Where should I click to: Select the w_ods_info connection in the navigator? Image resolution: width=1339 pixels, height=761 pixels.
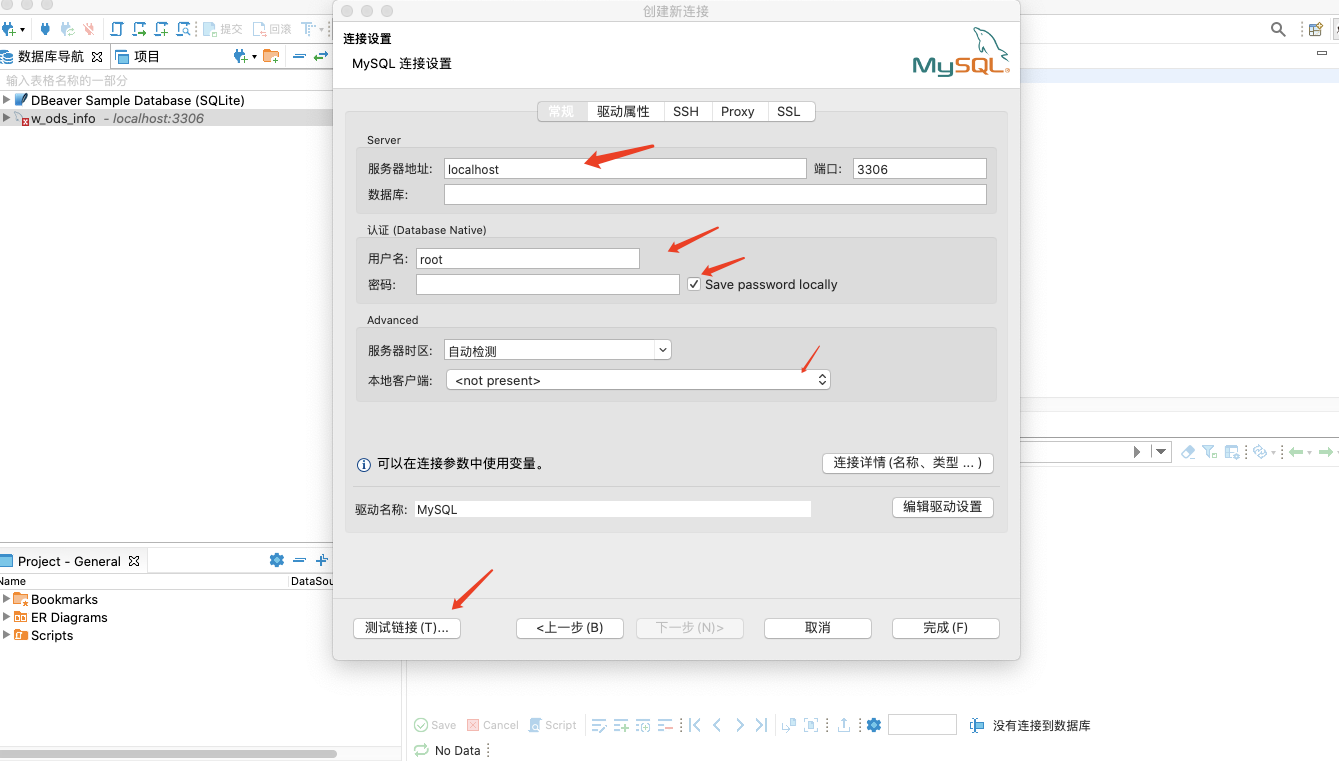63,117
